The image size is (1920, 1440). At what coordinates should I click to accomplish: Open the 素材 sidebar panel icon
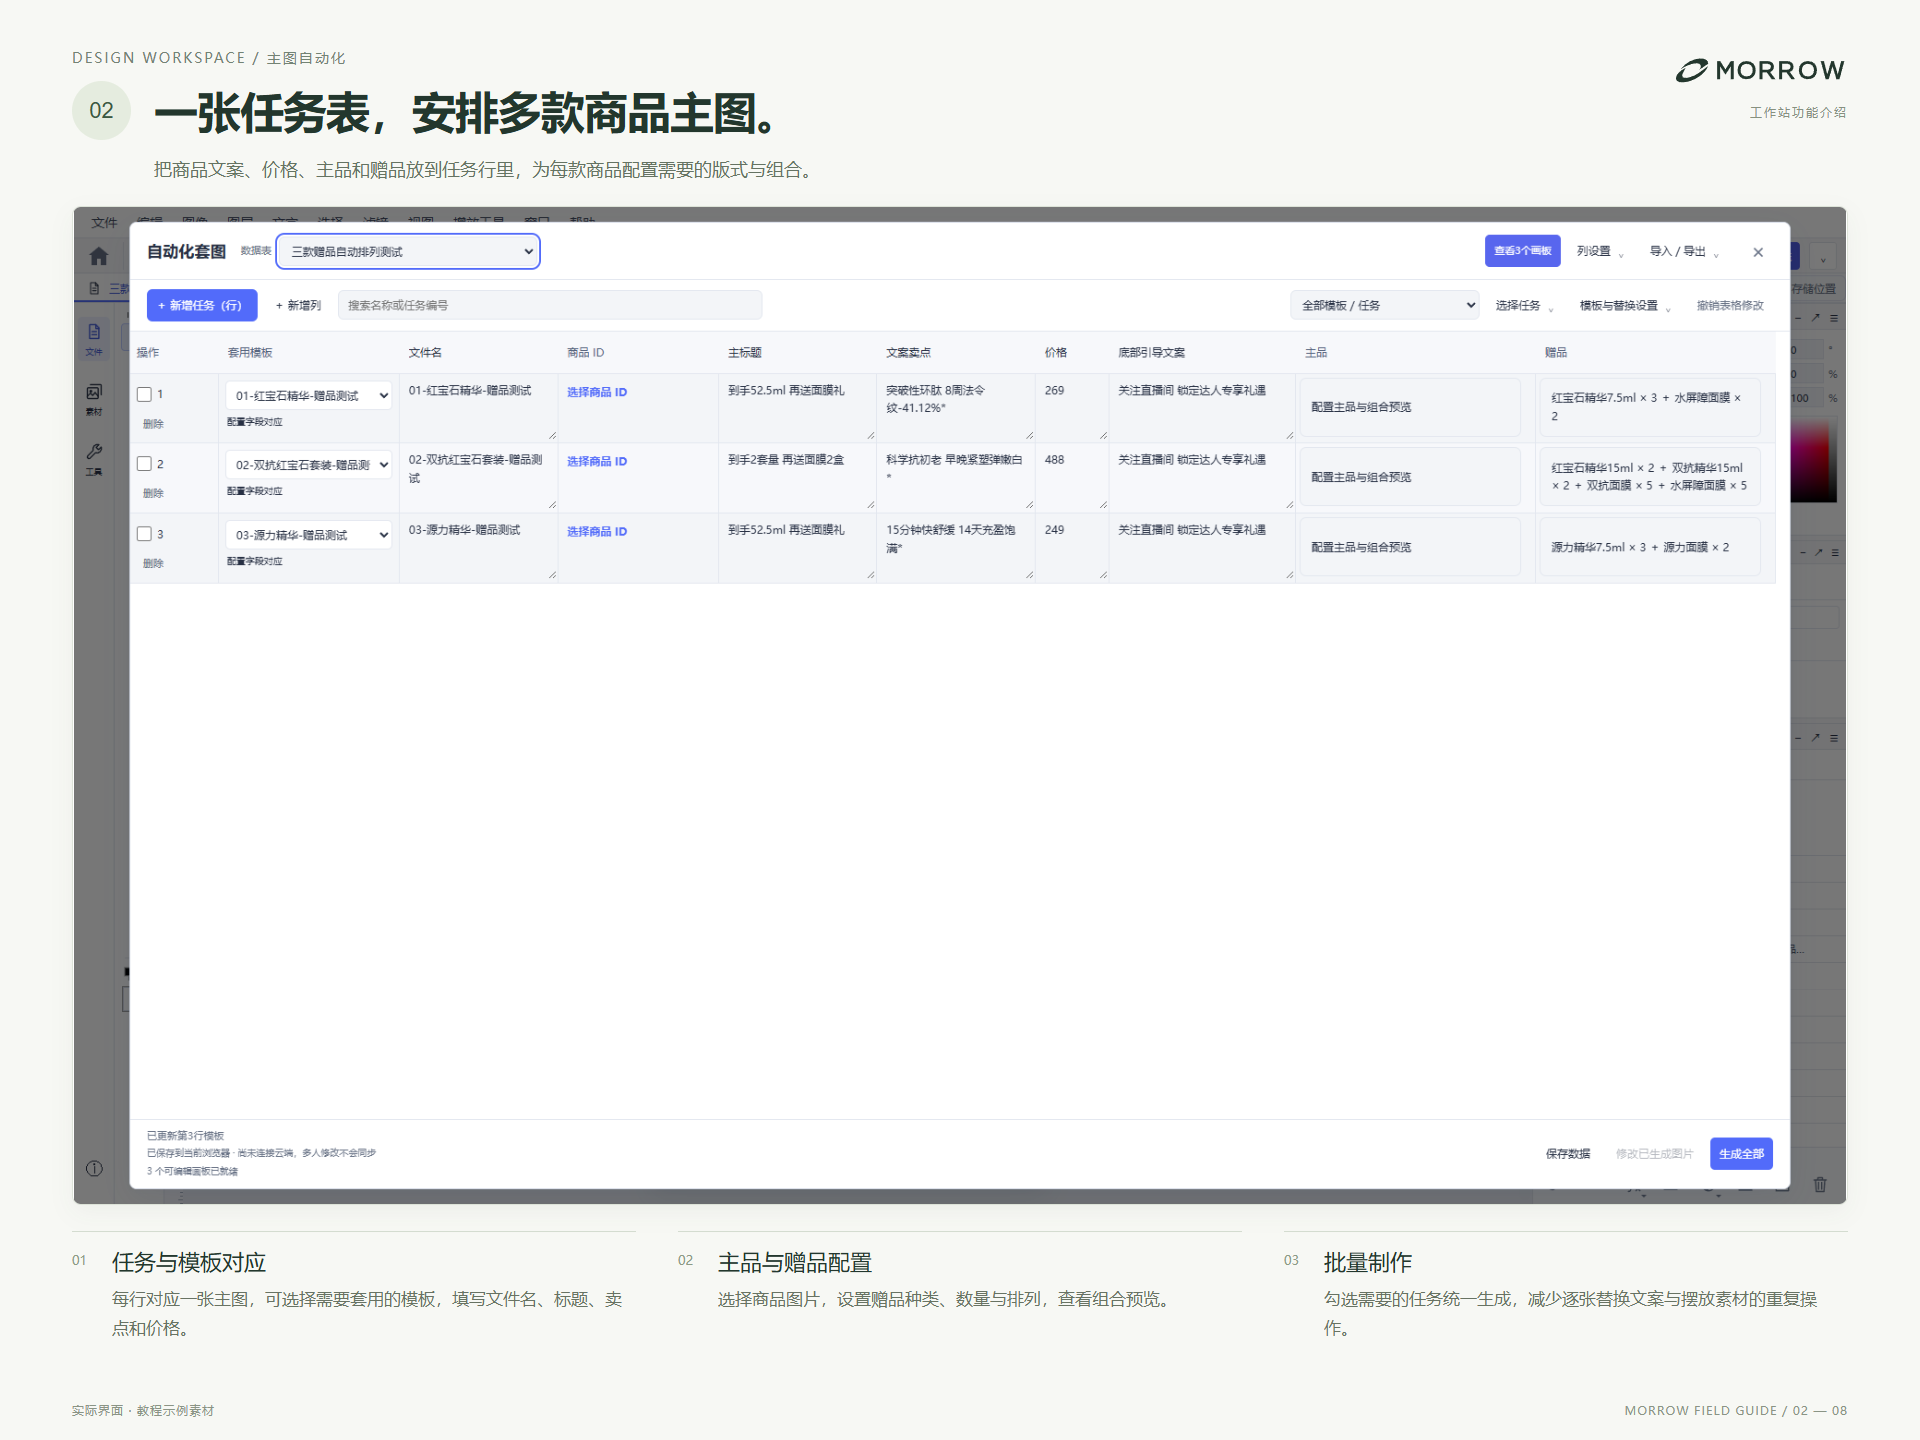click(x=94, y=398)
